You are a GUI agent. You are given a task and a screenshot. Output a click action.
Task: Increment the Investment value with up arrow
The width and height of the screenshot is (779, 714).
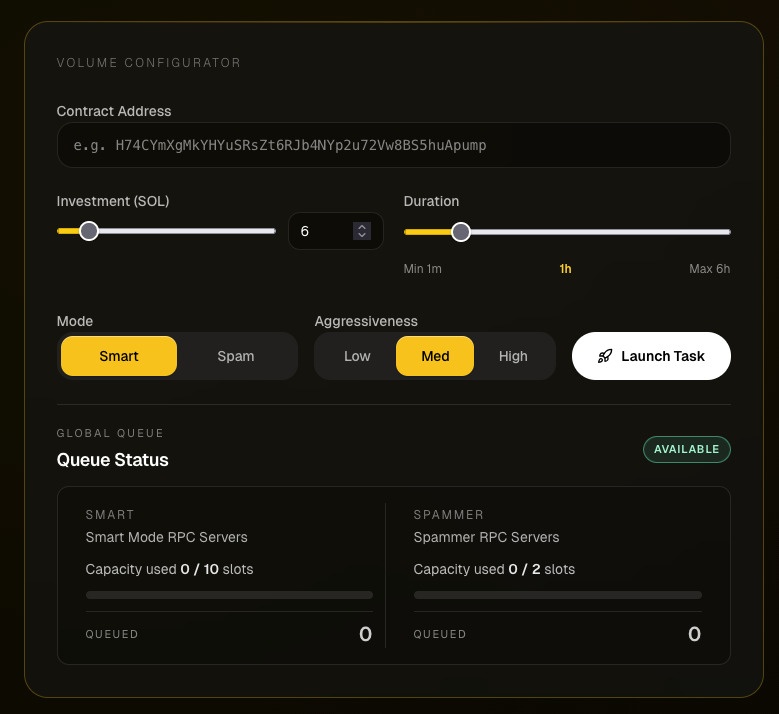[x=362, y=227]
